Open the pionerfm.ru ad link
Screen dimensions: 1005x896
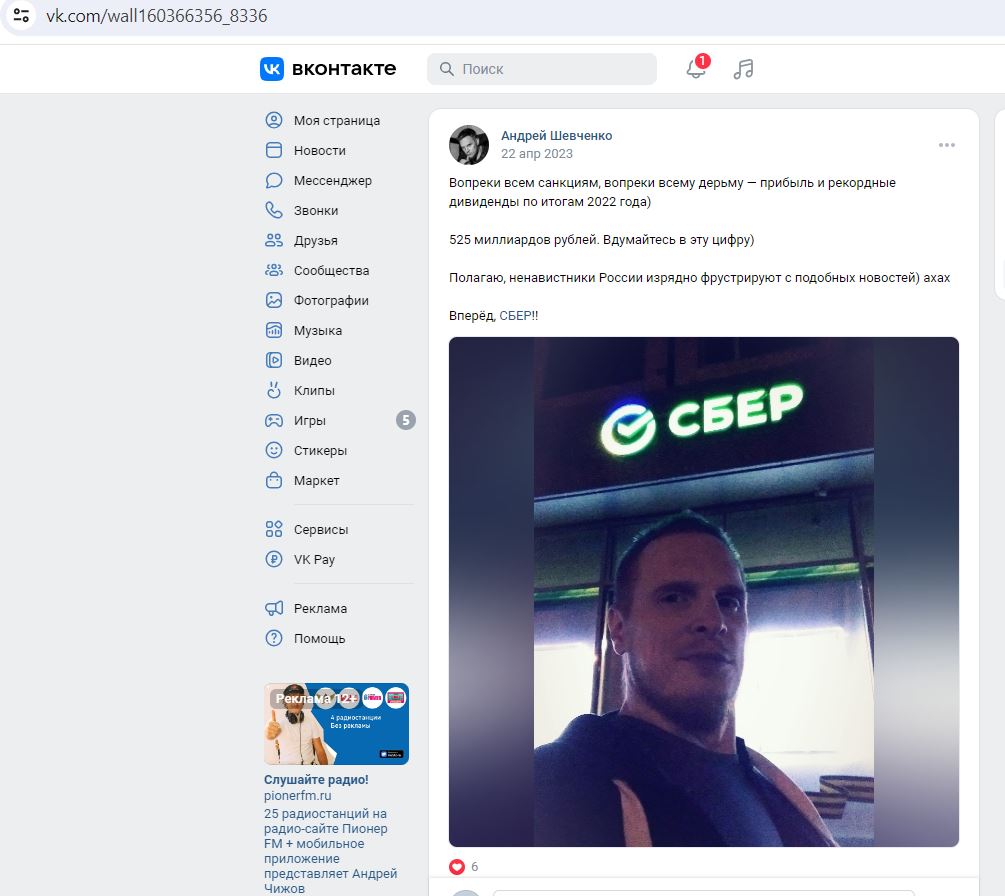[297, 795]
